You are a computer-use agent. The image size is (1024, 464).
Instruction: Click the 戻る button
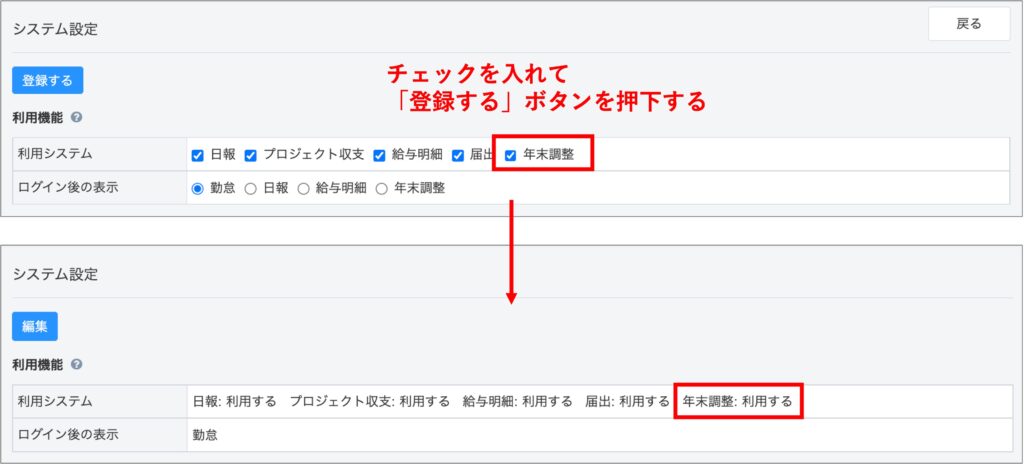coord(968,24)
